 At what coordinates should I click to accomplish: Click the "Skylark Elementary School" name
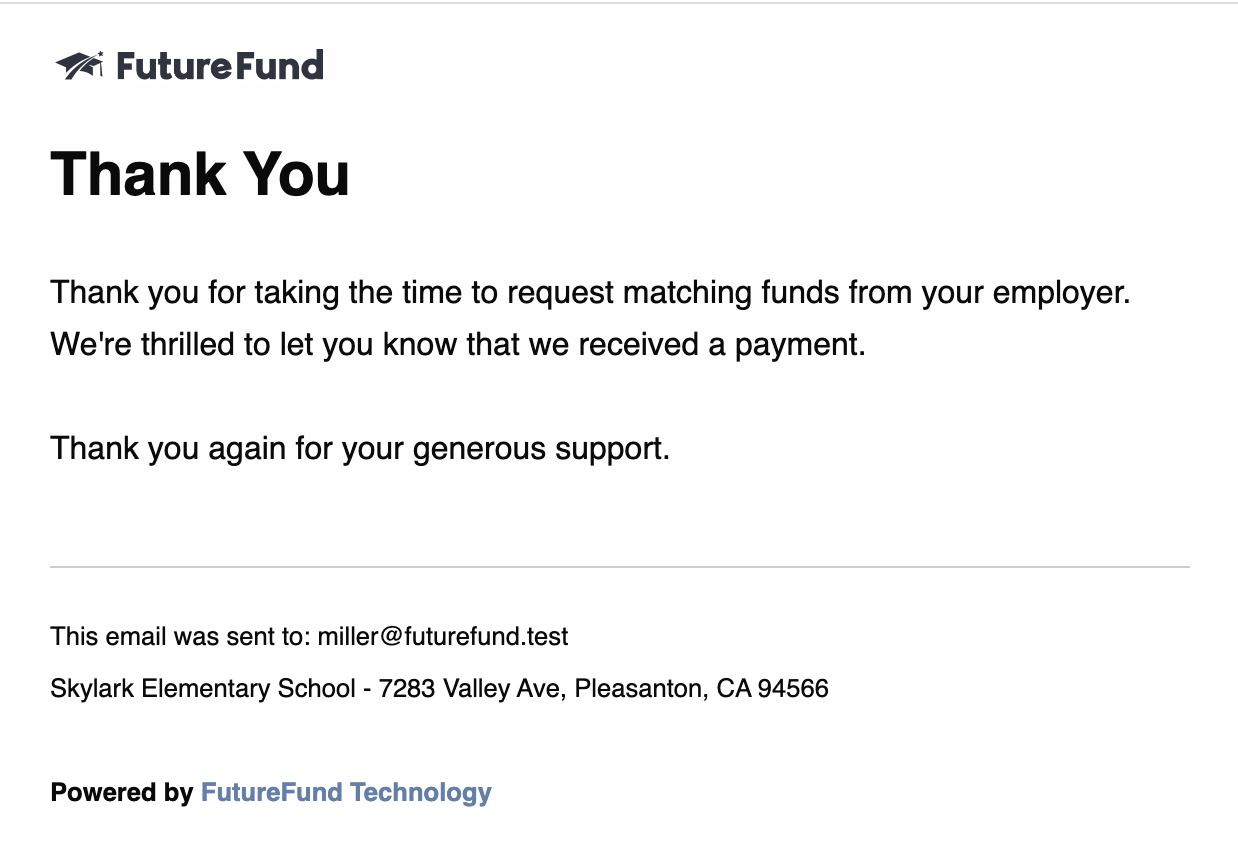(203, 688)
